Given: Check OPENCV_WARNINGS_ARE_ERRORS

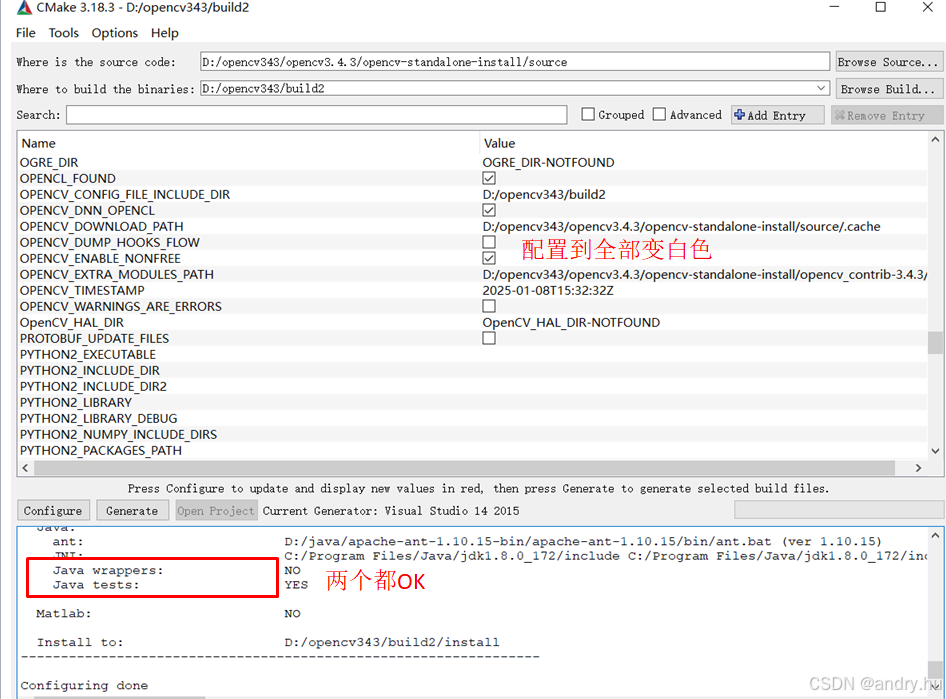Looking at the screenshot, I should coord(489,306).
